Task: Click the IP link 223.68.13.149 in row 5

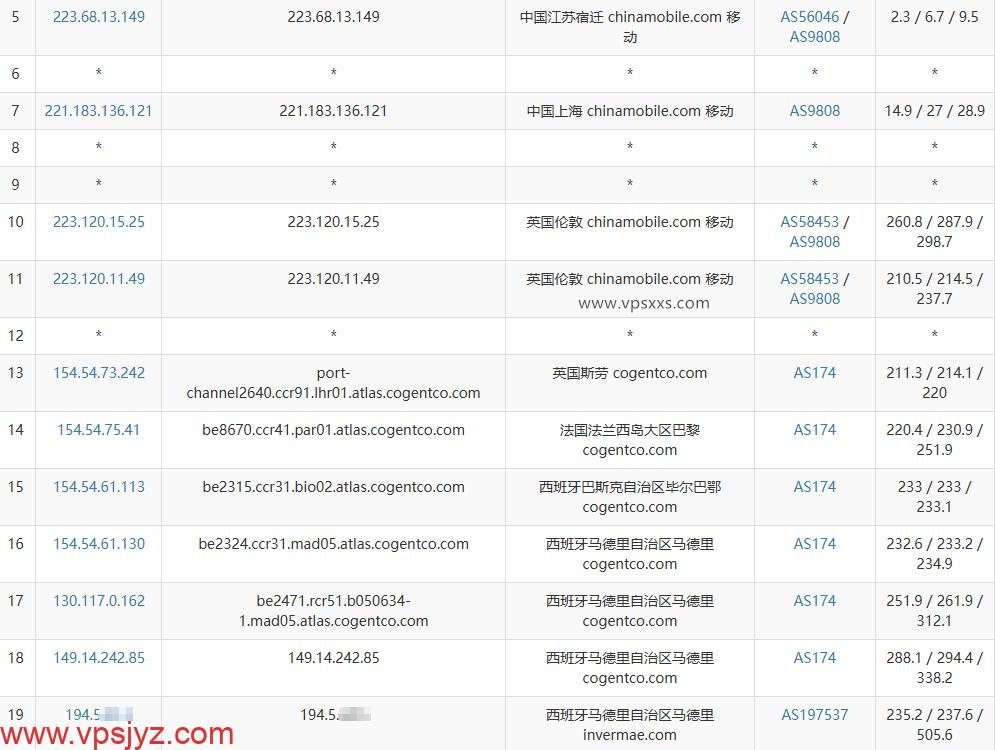Action: pos(98,16)
